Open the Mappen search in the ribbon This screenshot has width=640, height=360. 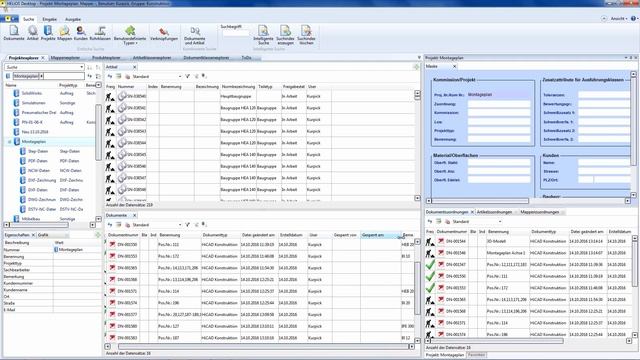coord(64,33)
